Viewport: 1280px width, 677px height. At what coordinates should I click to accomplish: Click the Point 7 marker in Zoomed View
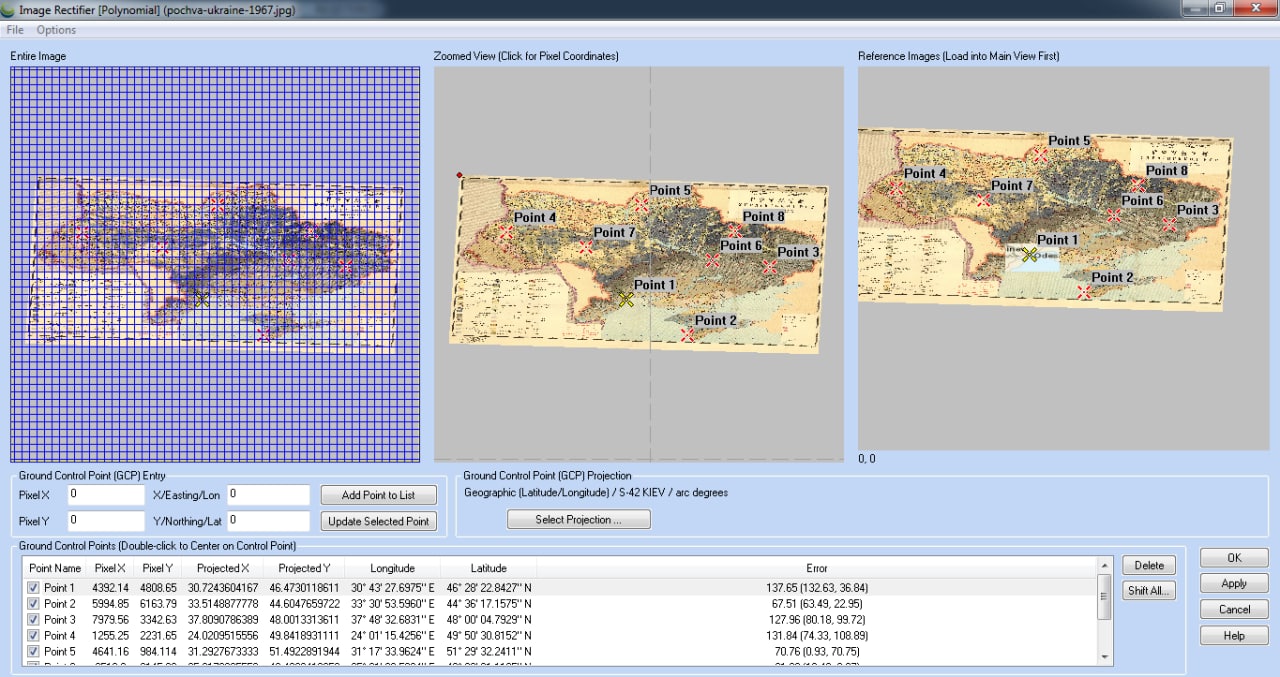(x=585, y=246)
